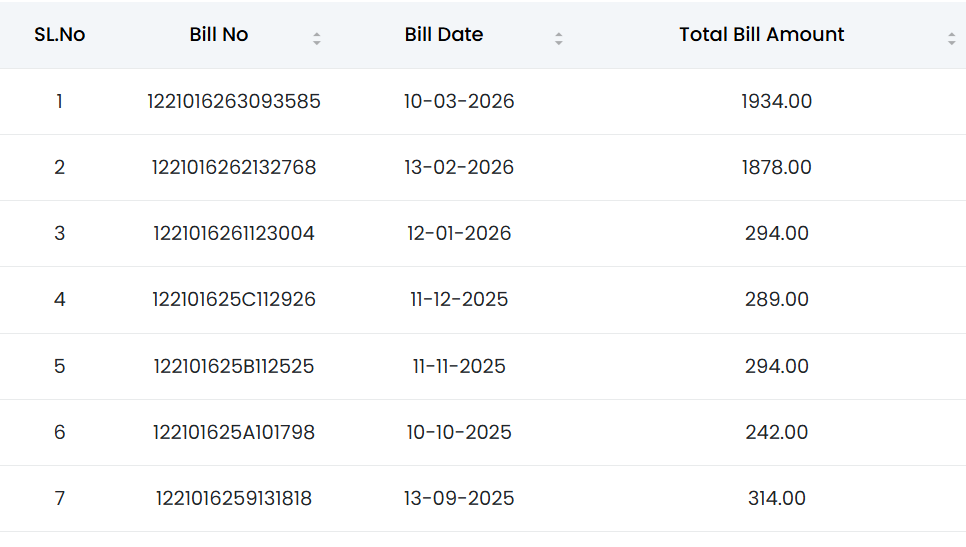
Task: Select bill number 1221016261123004
Action: 234,233
